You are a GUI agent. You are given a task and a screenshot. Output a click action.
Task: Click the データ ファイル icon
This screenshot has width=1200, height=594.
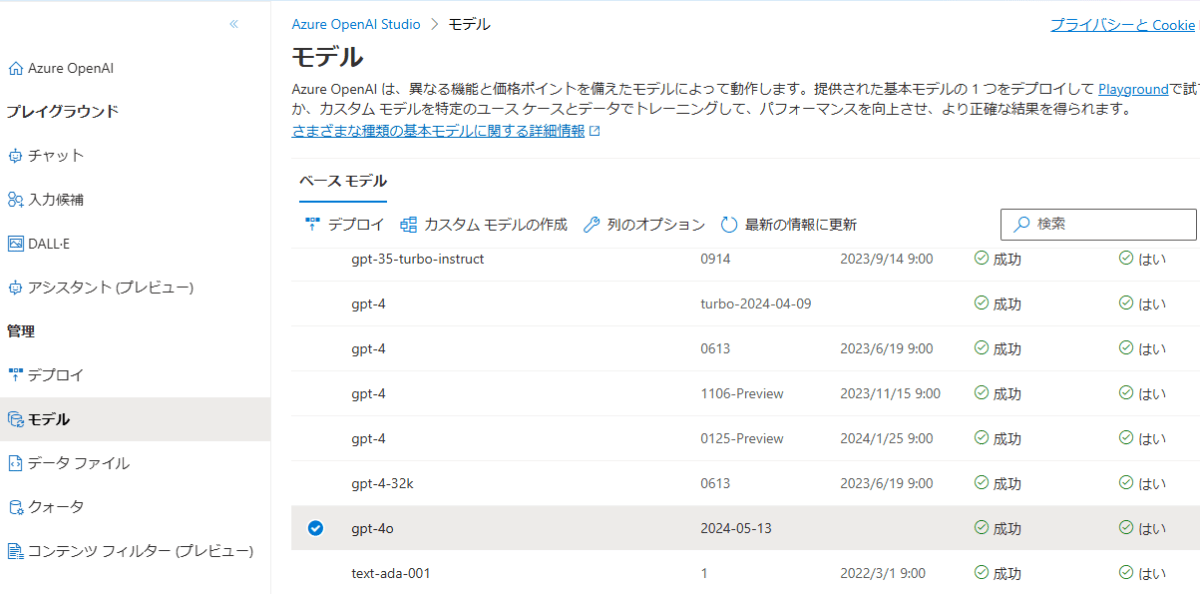15,463
